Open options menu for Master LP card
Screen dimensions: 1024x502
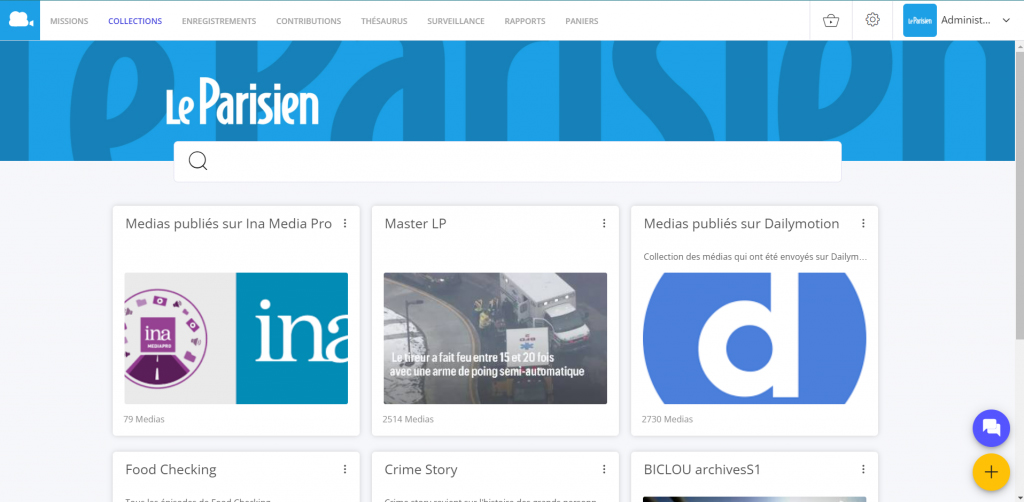click(x=604, y=223)
